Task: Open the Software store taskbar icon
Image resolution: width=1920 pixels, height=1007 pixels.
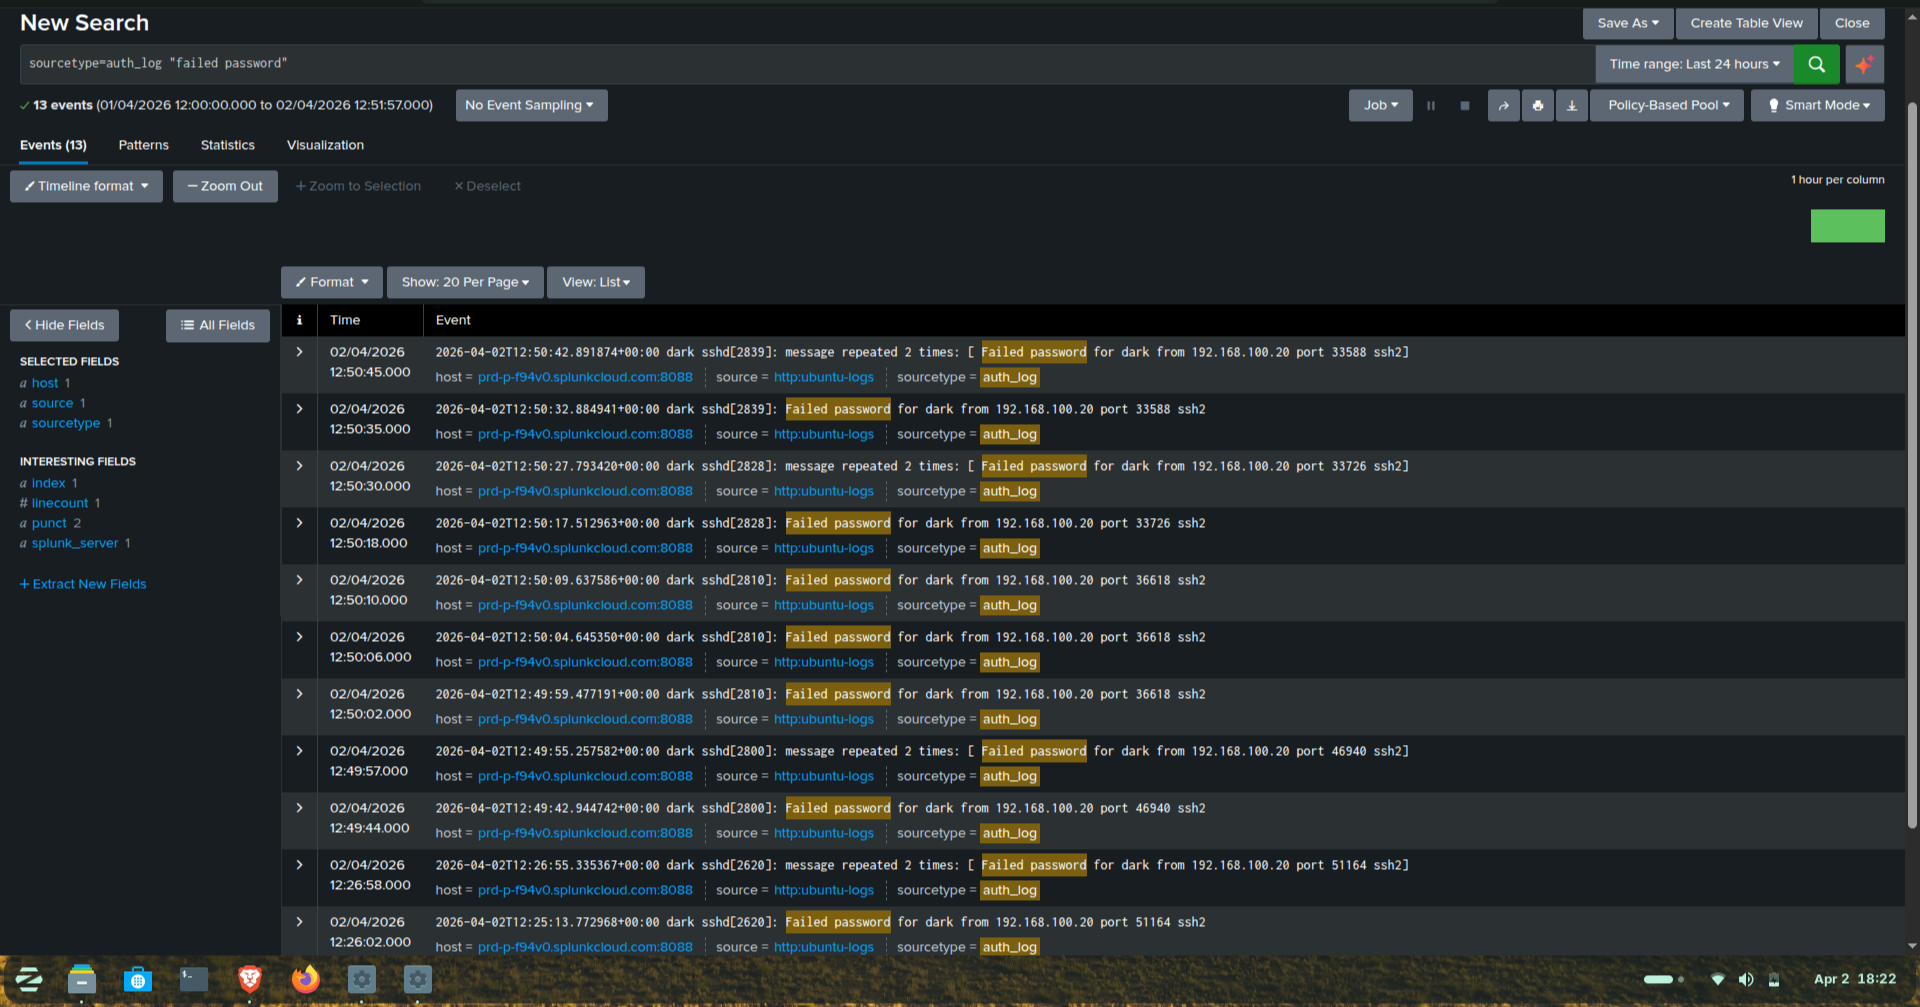Action: tap(138, 979)
